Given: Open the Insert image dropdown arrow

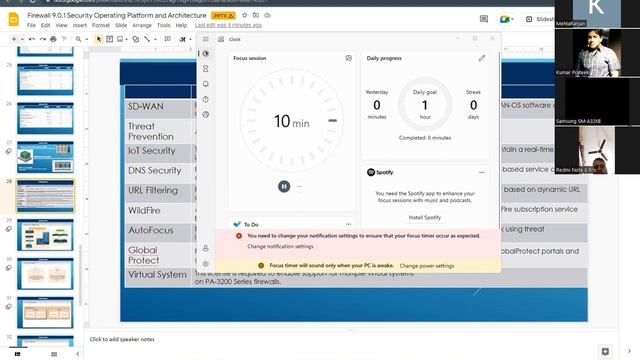Looking at the screenshot, I should point(127,40).
